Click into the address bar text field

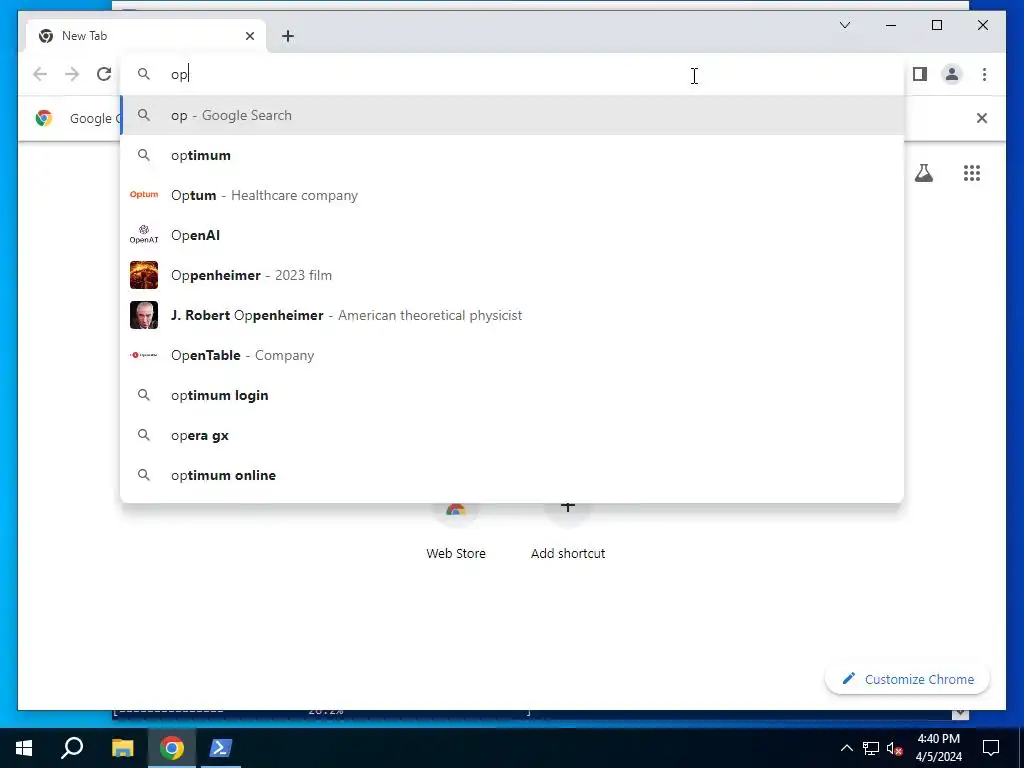512,74
